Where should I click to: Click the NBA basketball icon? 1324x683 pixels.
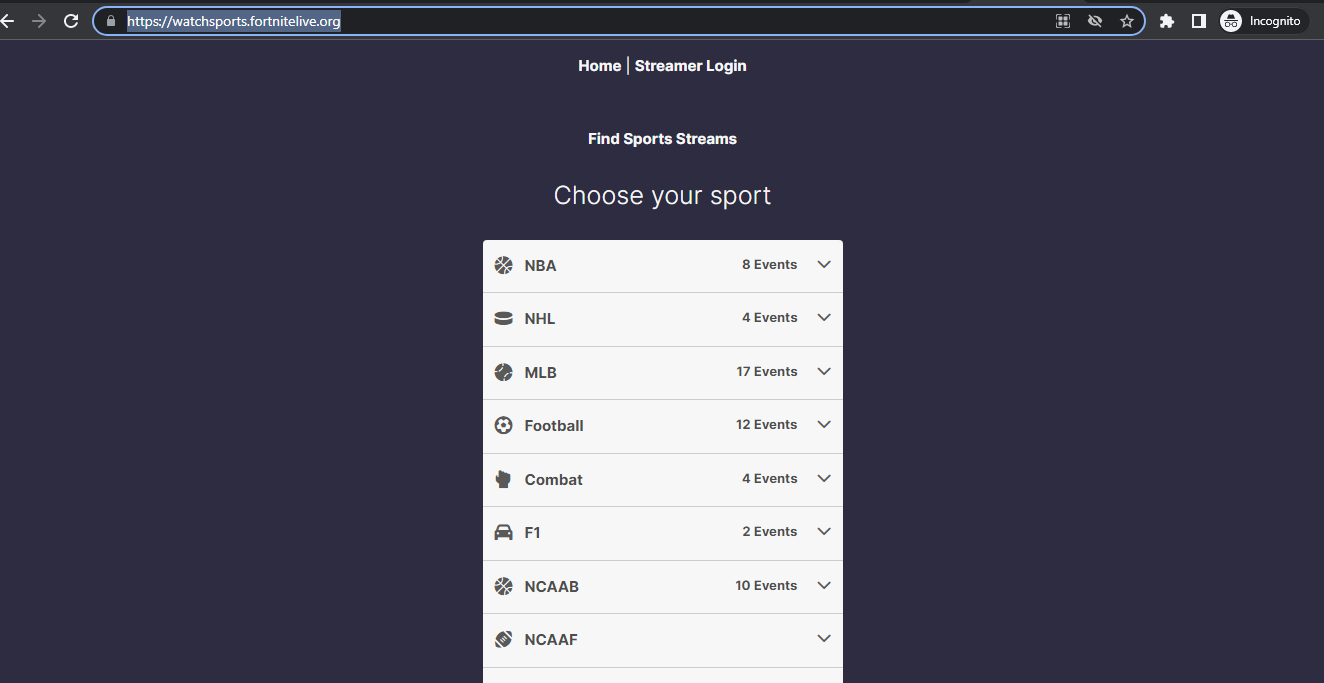click(x=503, y=265)
